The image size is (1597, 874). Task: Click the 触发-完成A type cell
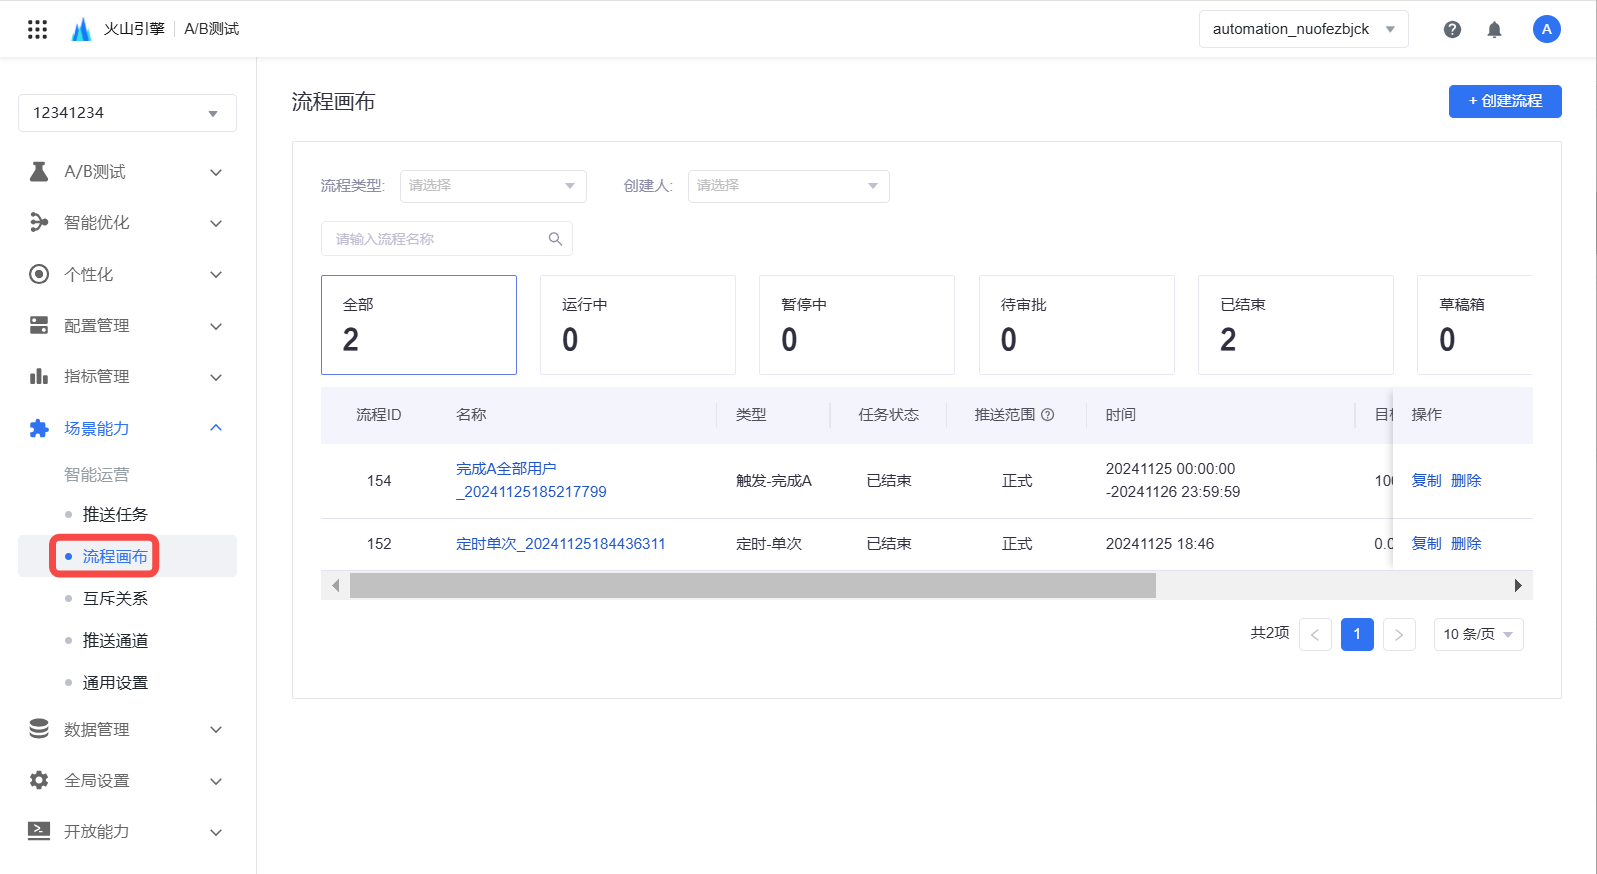774,480
